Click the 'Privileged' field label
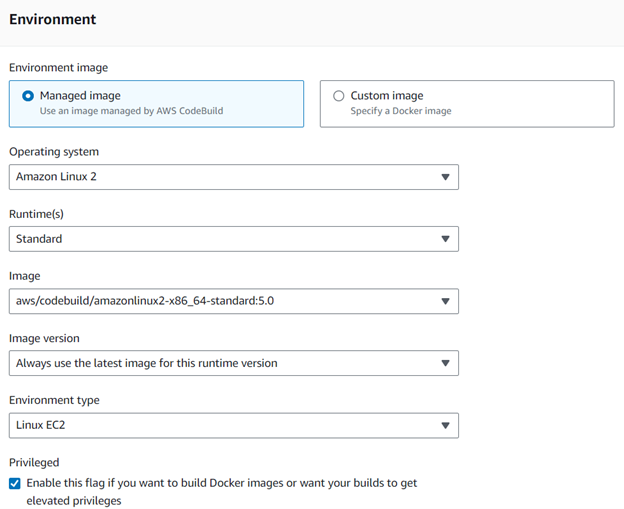Viewport: 624px width, 509px height. coord(32,463)
